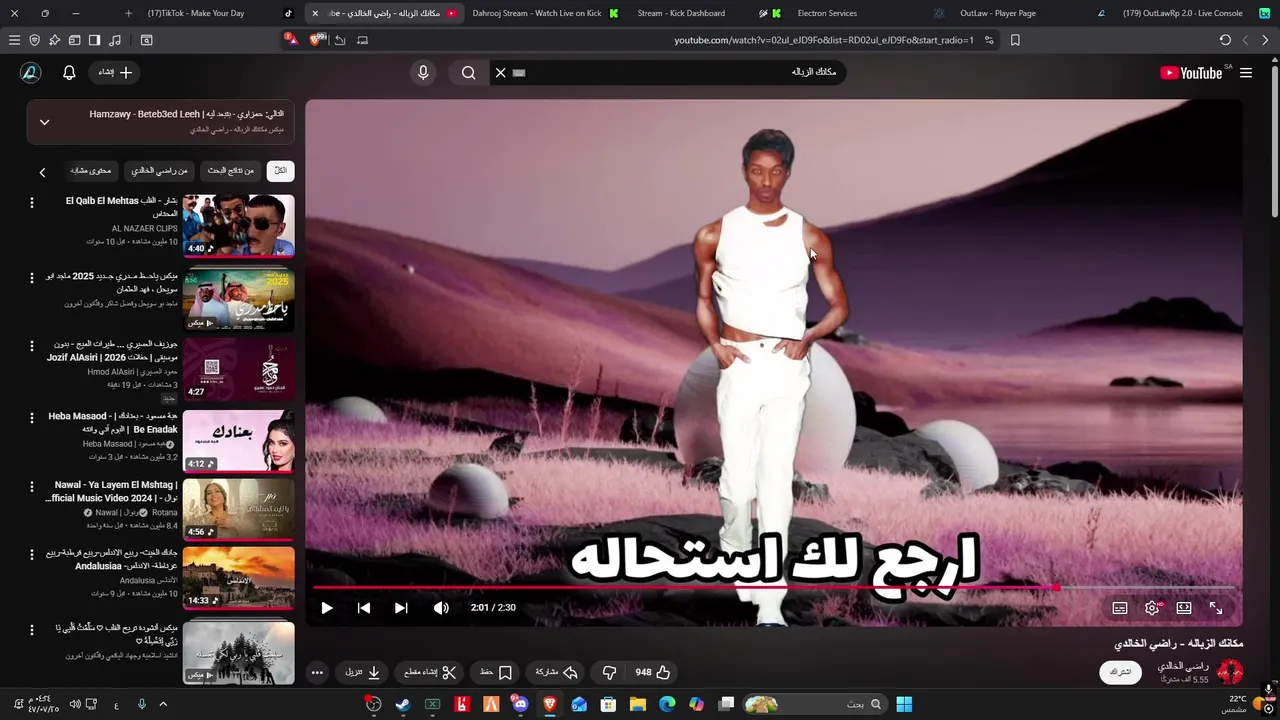Open Steam from the Windows taskbar
This screenshot has width=1280, height=720.
click(403, 704)
